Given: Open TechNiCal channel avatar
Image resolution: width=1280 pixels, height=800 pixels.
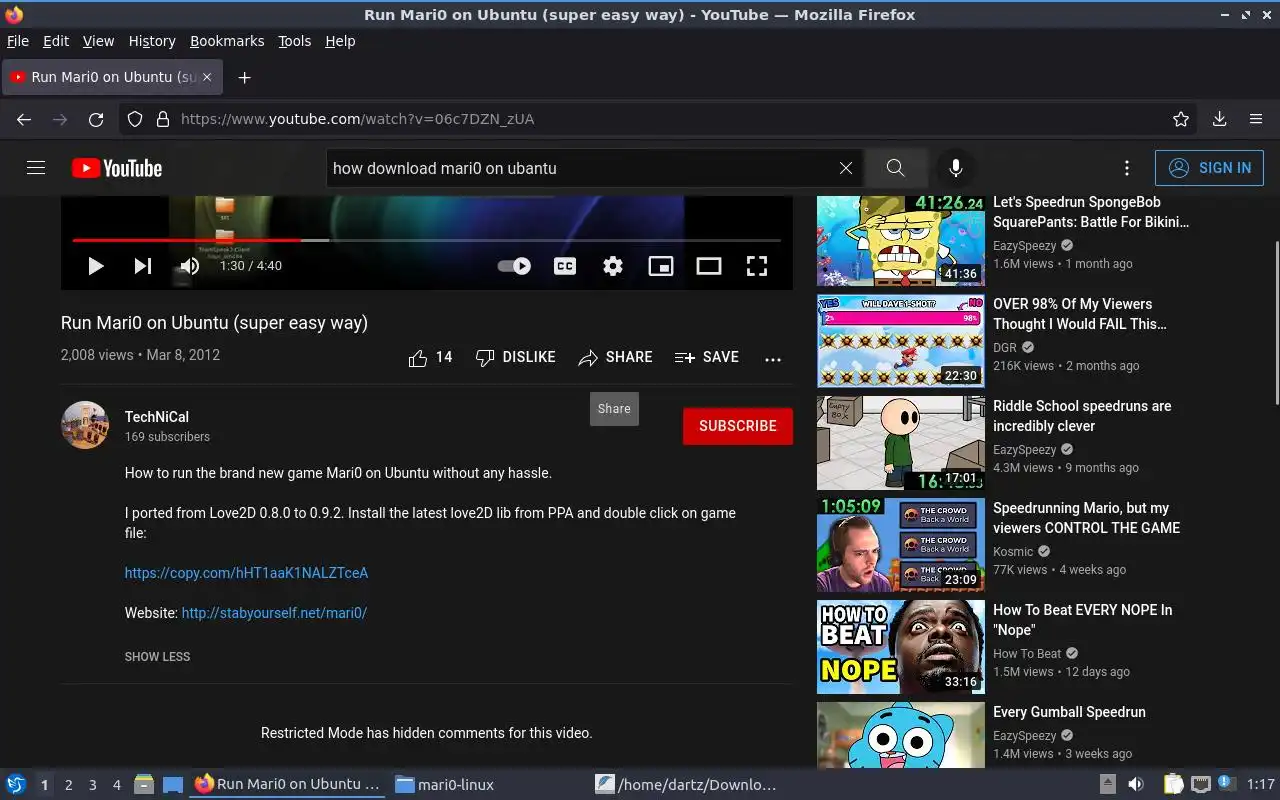Looking at the screenshot, I should pos(85,425).
